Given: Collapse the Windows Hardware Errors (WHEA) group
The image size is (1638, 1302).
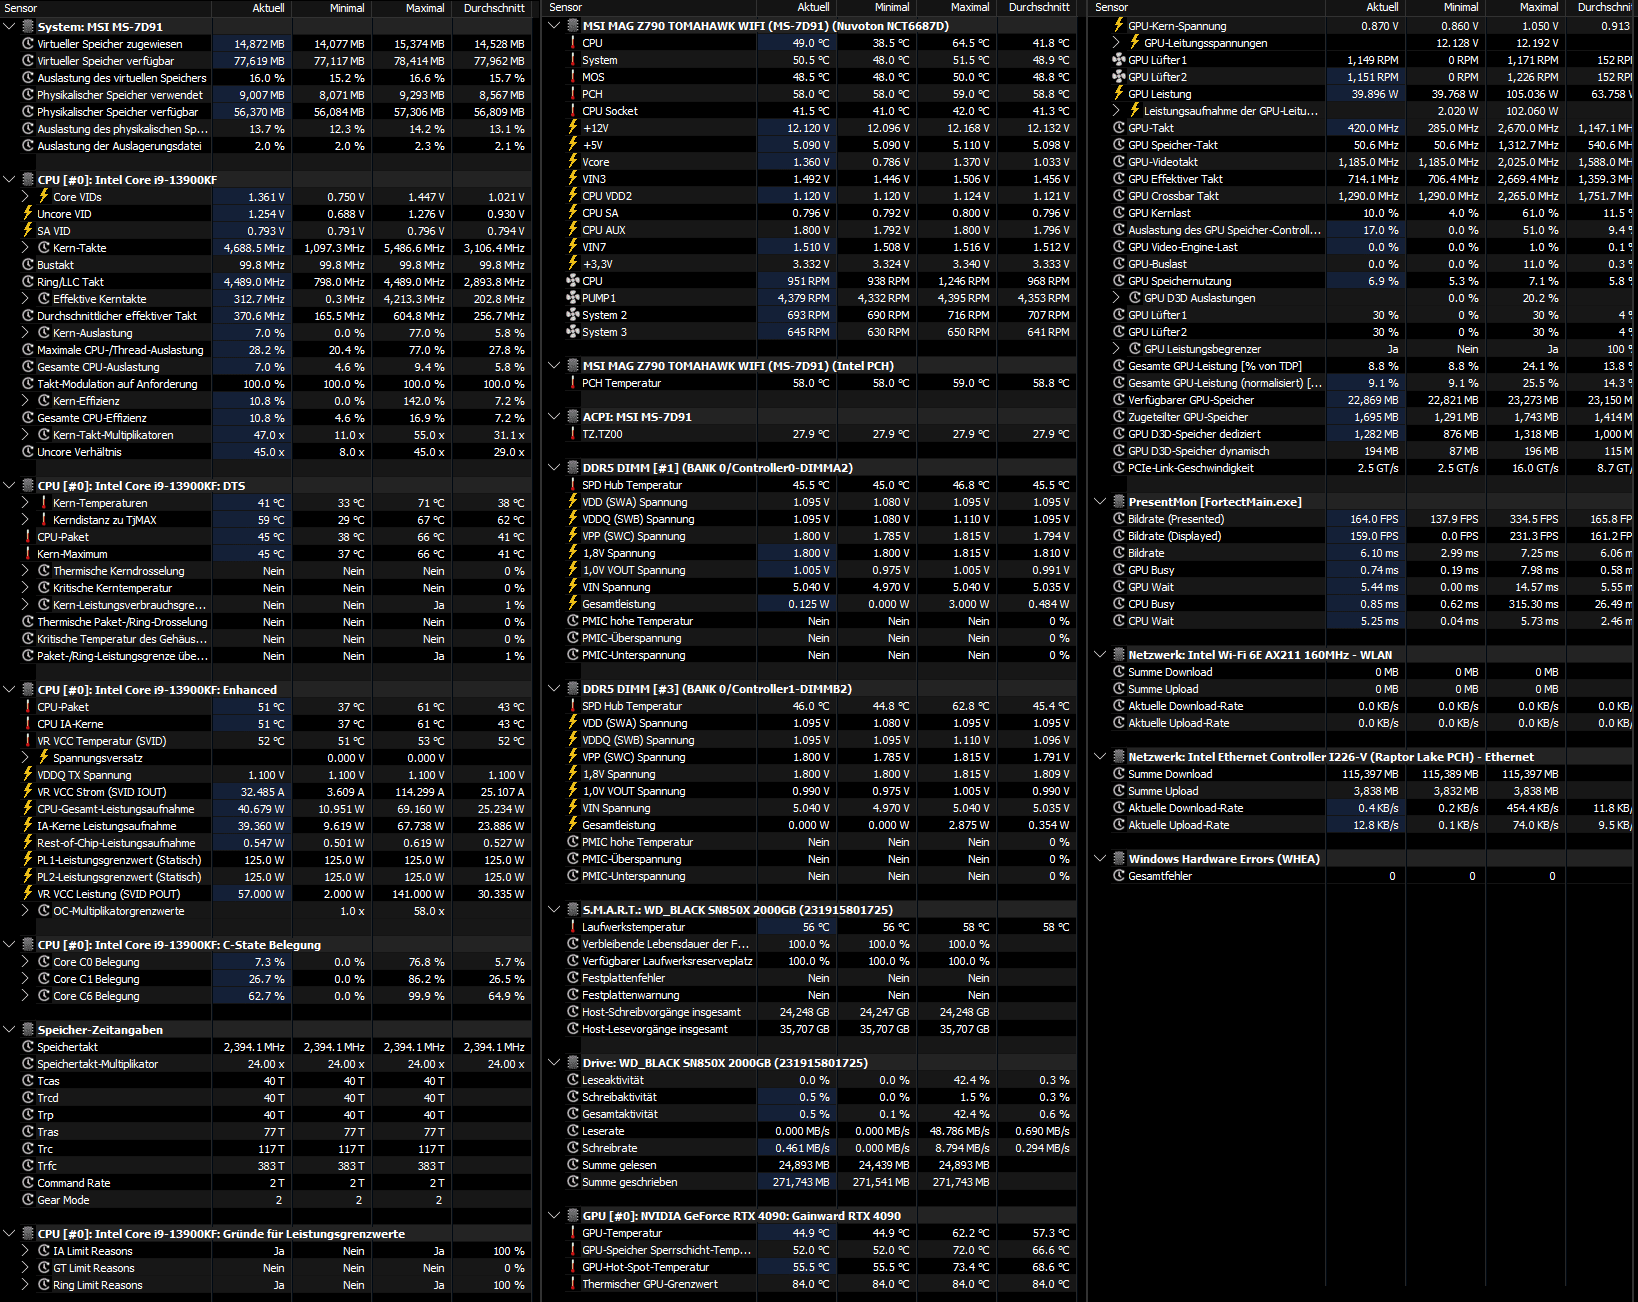Looking at the screenshot, I should pyautogui.click(x=1100, y=859).
